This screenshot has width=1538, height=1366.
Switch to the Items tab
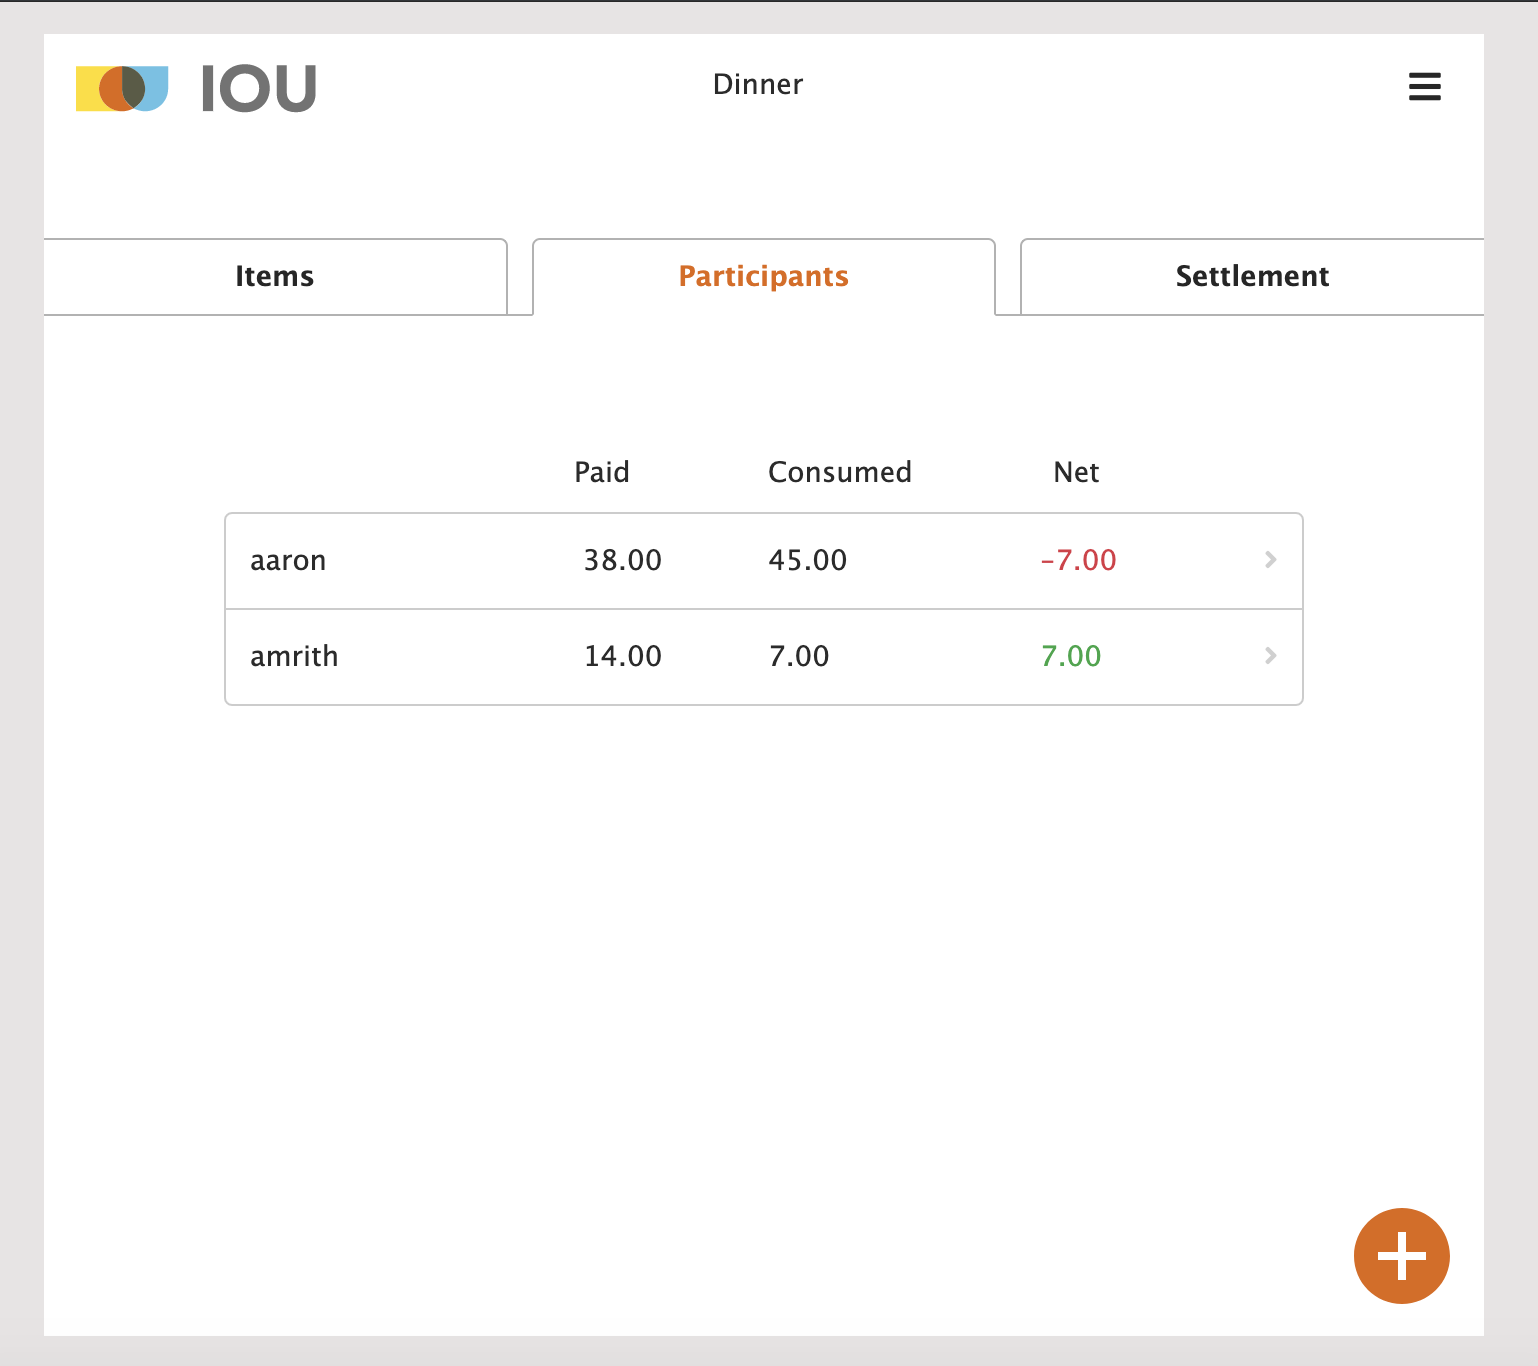tap(274, 276)
